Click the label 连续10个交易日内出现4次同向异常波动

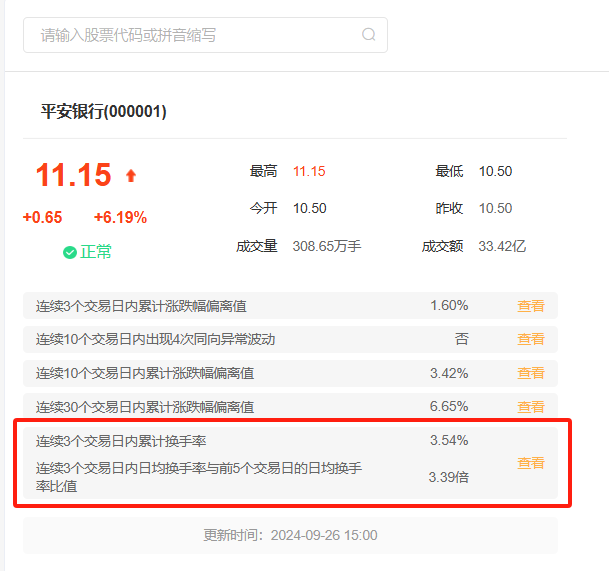click(x=155, y=339)
